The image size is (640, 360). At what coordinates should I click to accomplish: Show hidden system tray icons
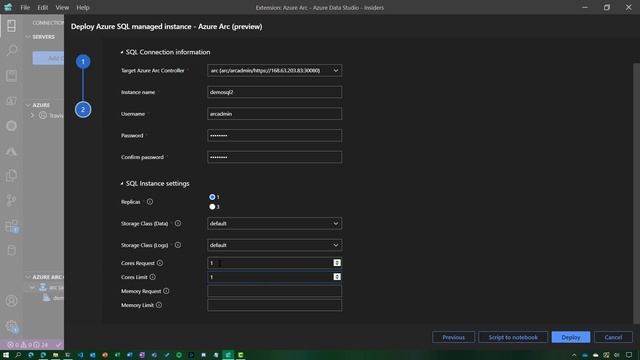point(574,355)
